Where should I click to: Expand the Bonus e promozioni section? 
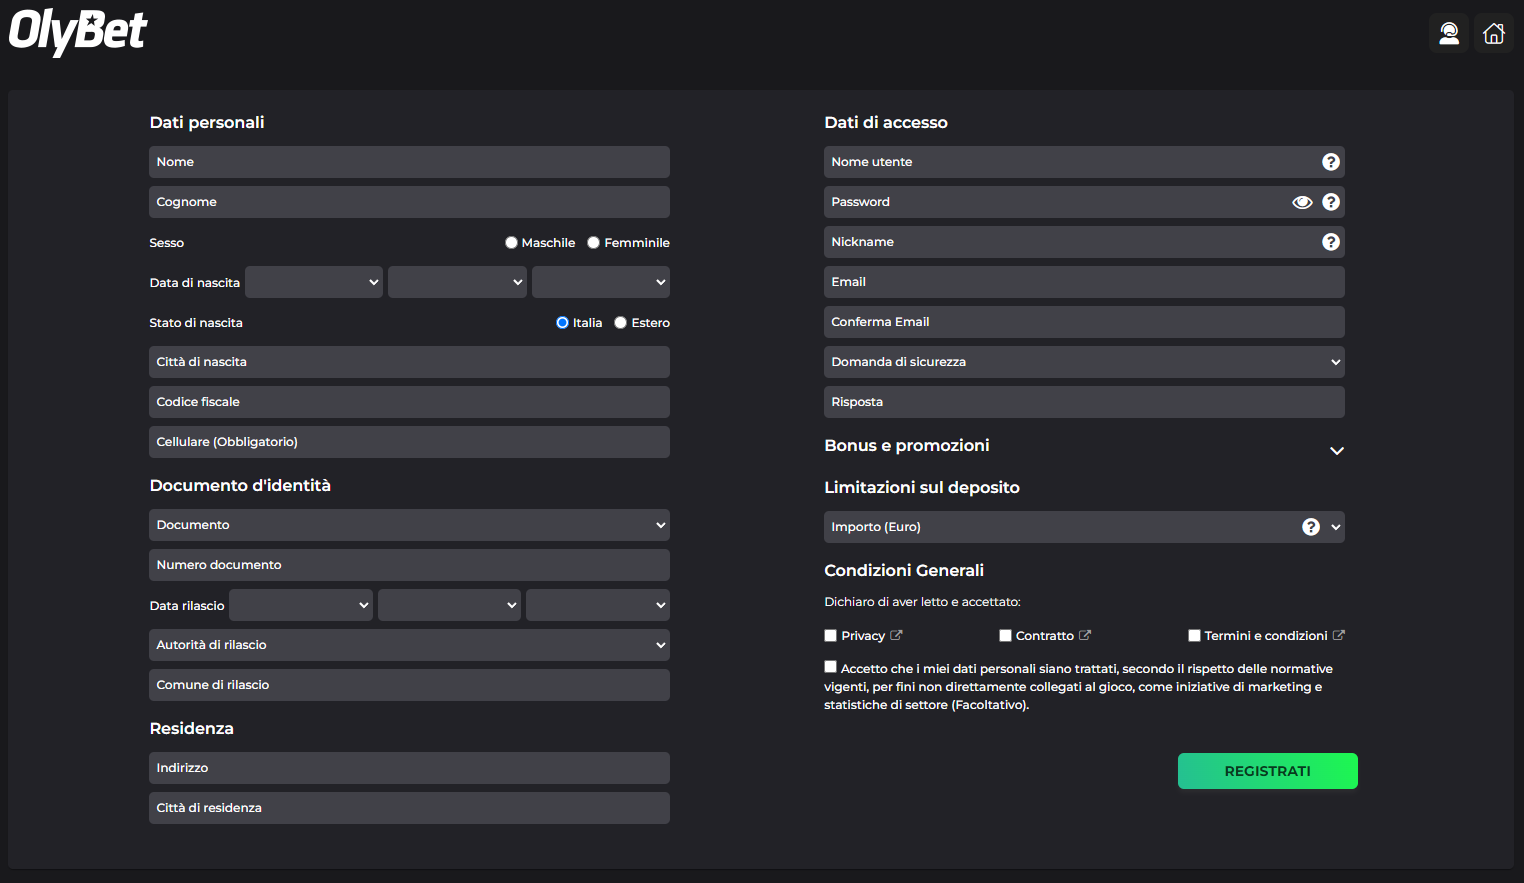click(x=1337, y=451)
